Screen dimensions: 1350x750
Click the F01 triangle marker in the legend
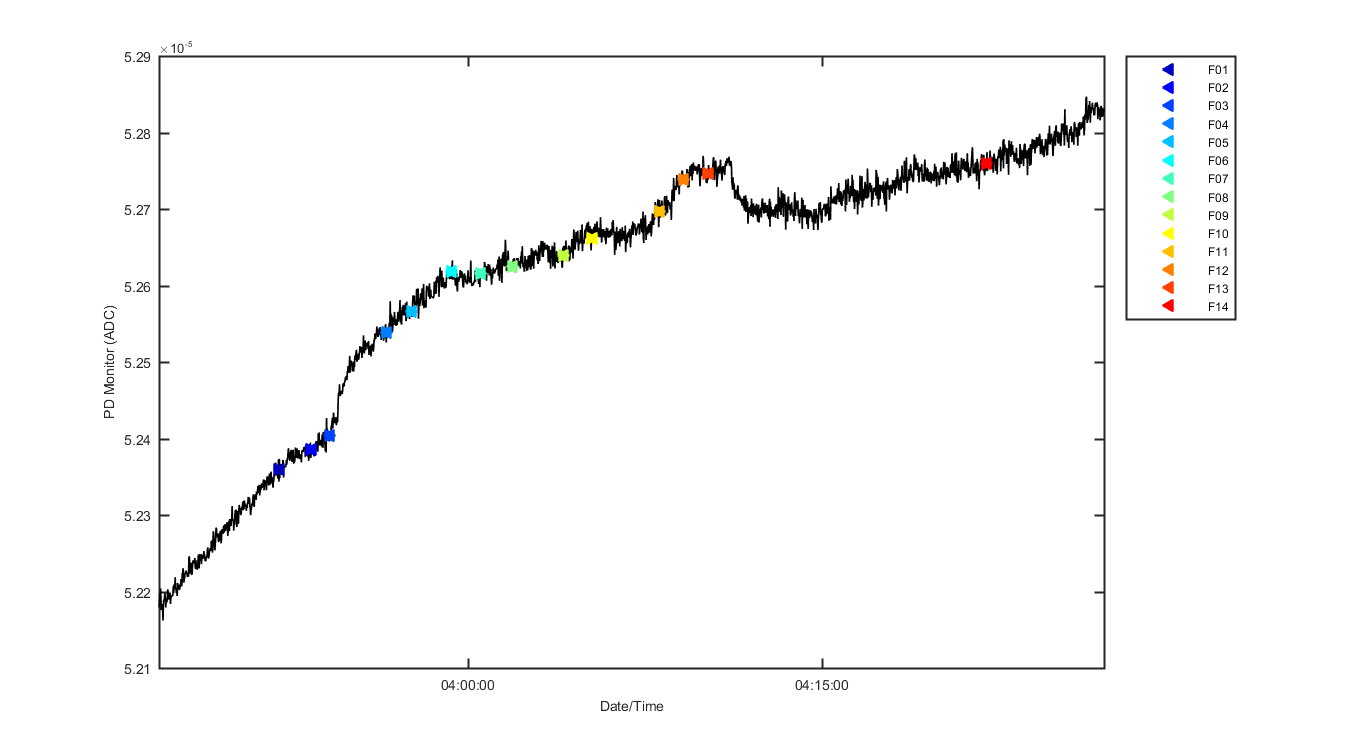pyautogui.click(x=1167, y=69)
